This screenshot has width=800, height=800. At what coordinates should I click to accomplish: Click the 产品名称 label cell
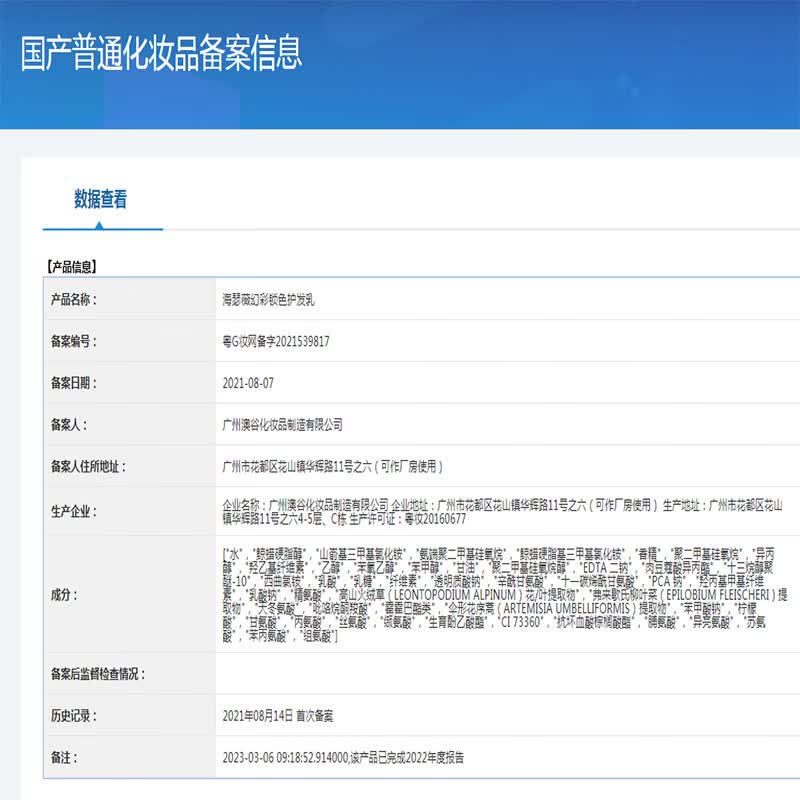(x=130, y=299)
